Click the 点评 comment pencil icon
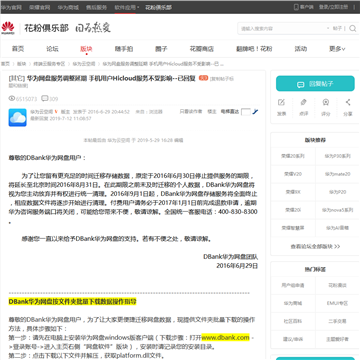This screenshot has height=360, width=360. [x=303, y=102]
